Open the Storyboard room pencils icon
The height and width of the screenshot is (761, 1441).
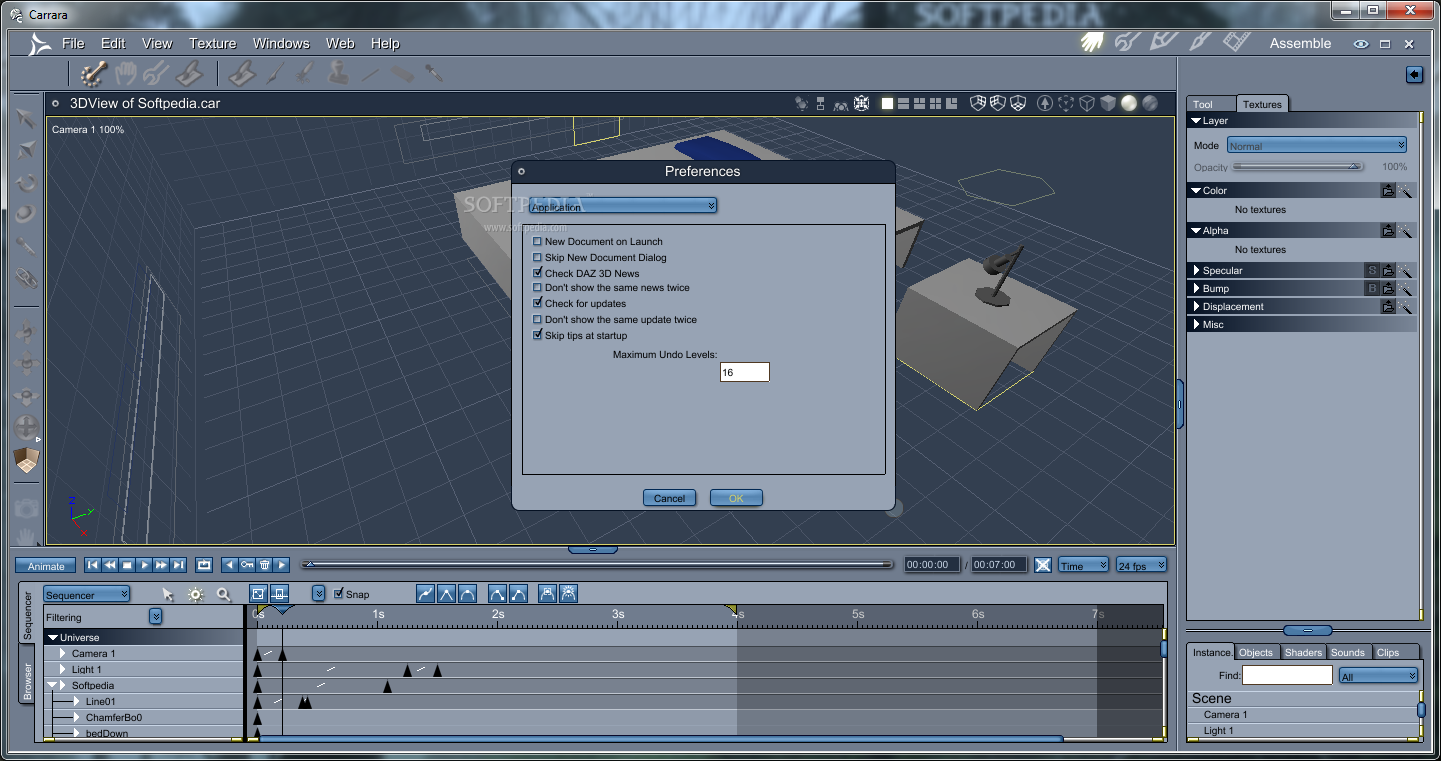(x=1163, y=42)
